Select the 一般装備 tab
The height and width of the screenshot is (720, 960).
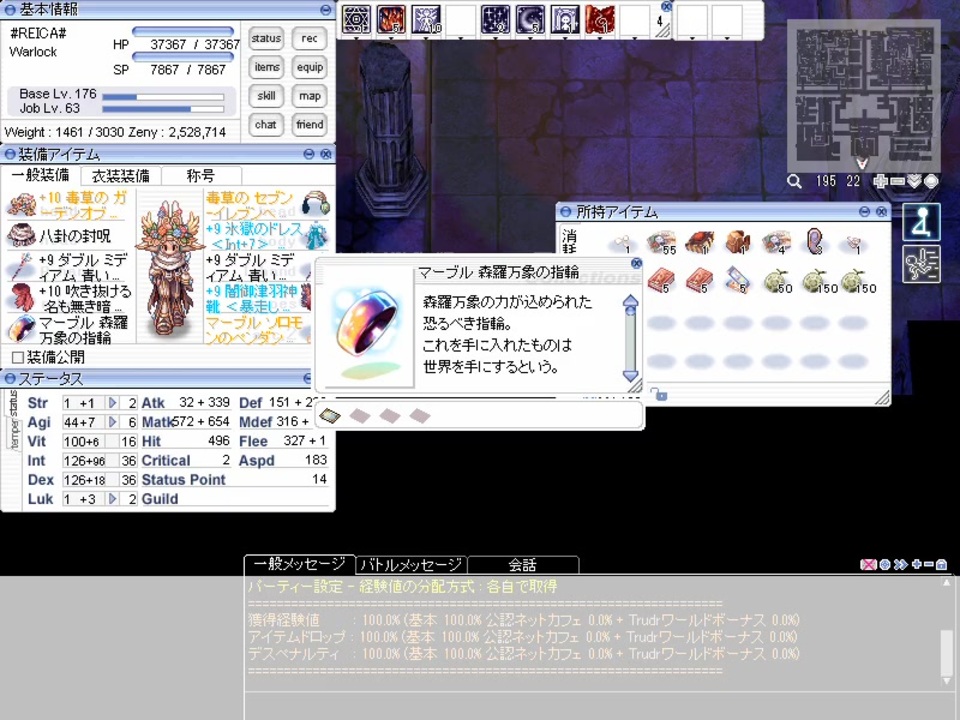pos(40,176)
